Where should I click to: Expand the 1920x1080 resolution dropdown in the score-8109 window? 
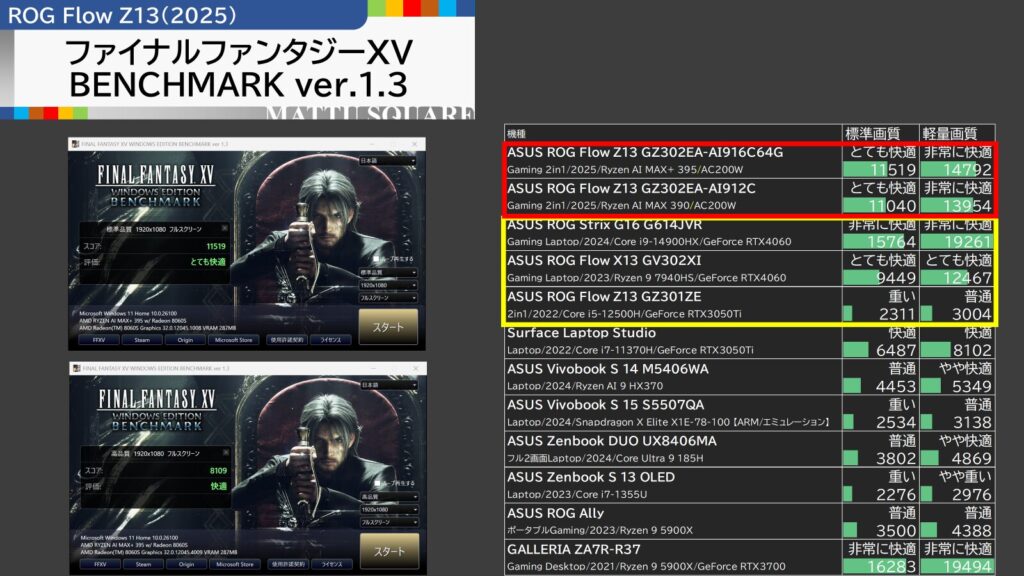tap(389, 509)
